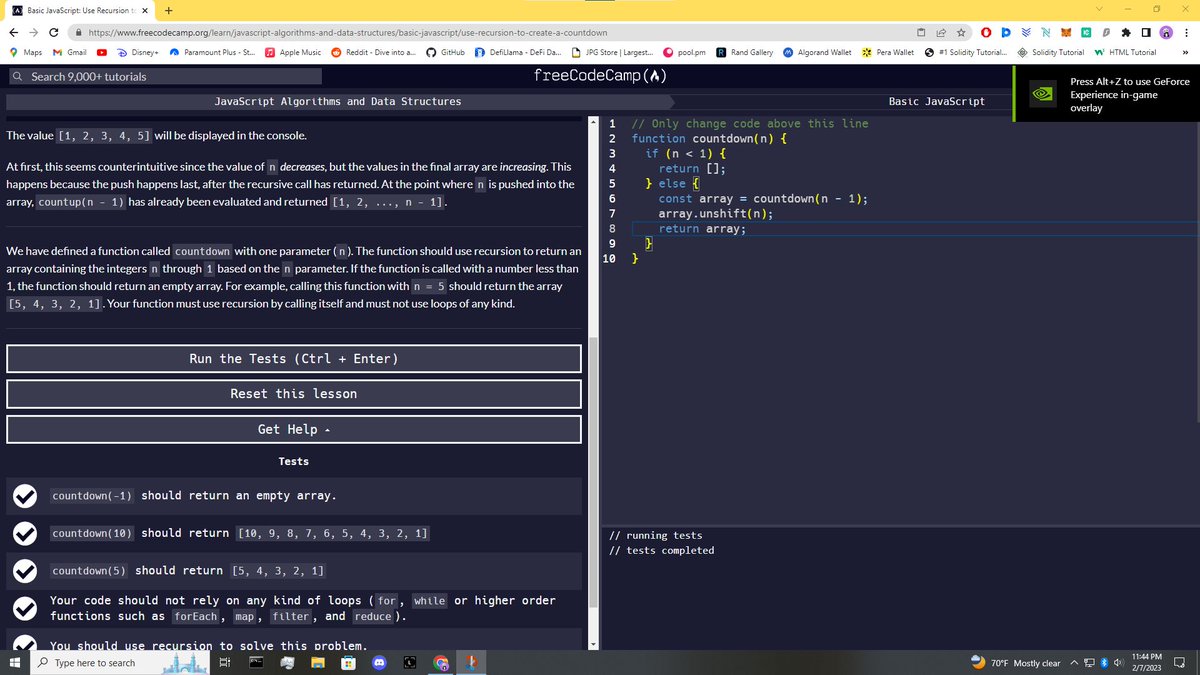Click Reset this lesson button

[294, 394]
